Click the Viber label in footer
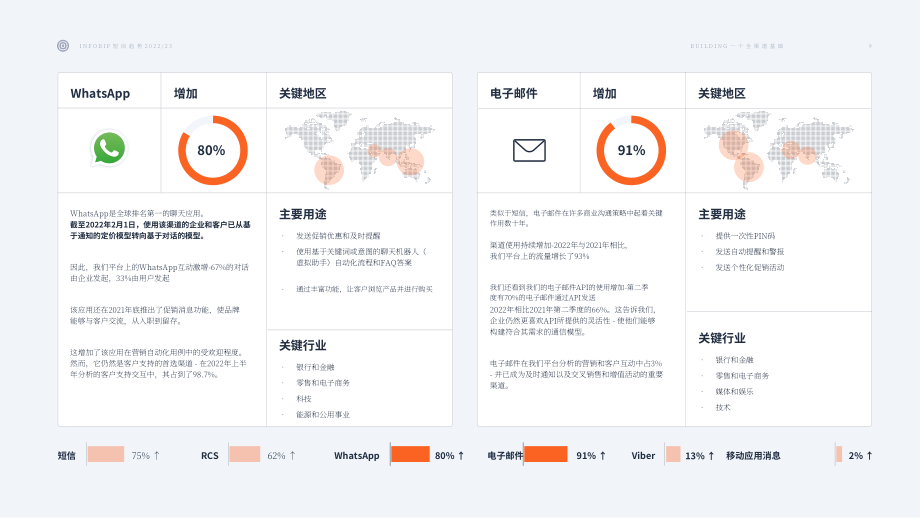This screenshot has width=920, height=518. [x=643, y=456]
